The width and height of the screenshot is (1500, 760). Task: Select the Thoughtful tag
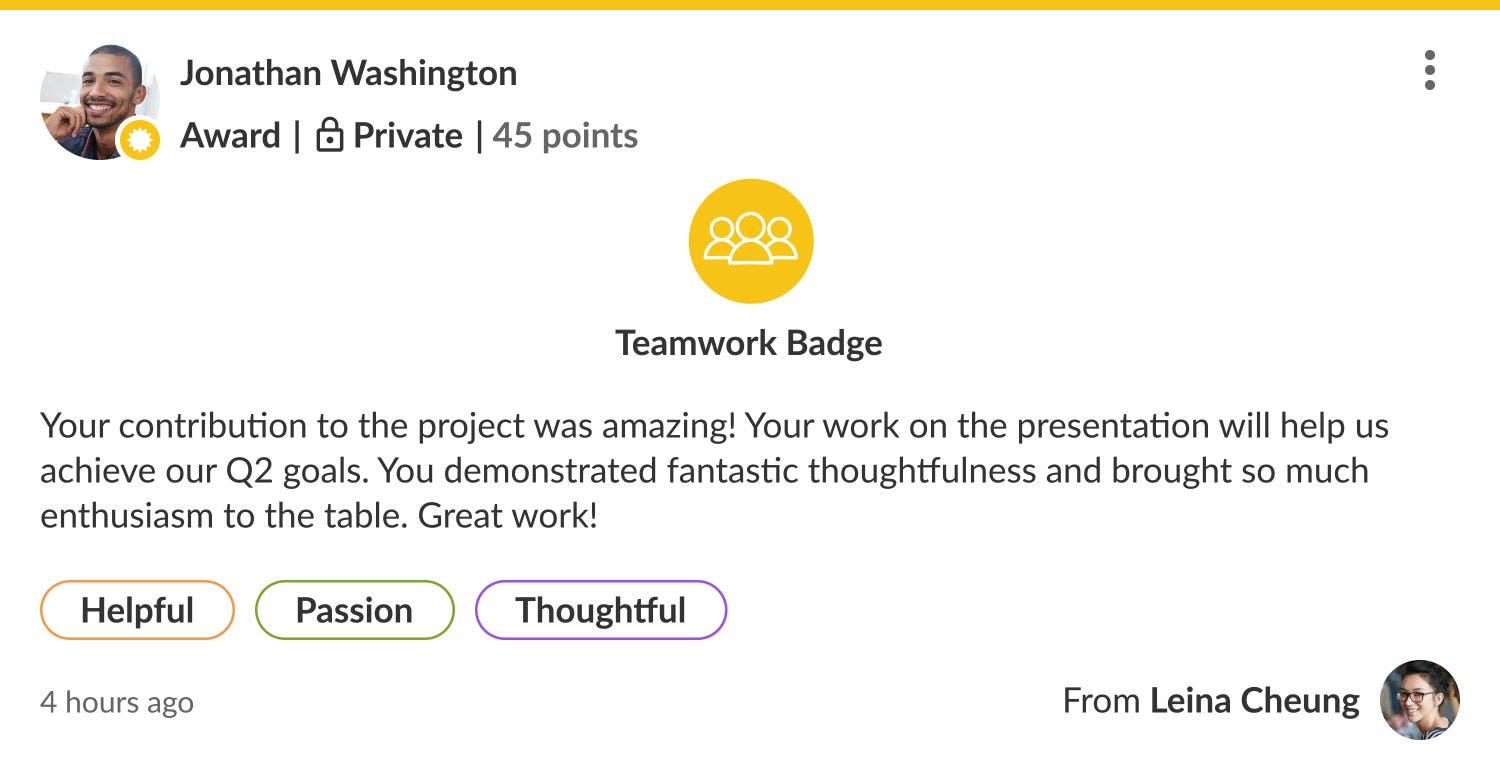coord(600,610)
